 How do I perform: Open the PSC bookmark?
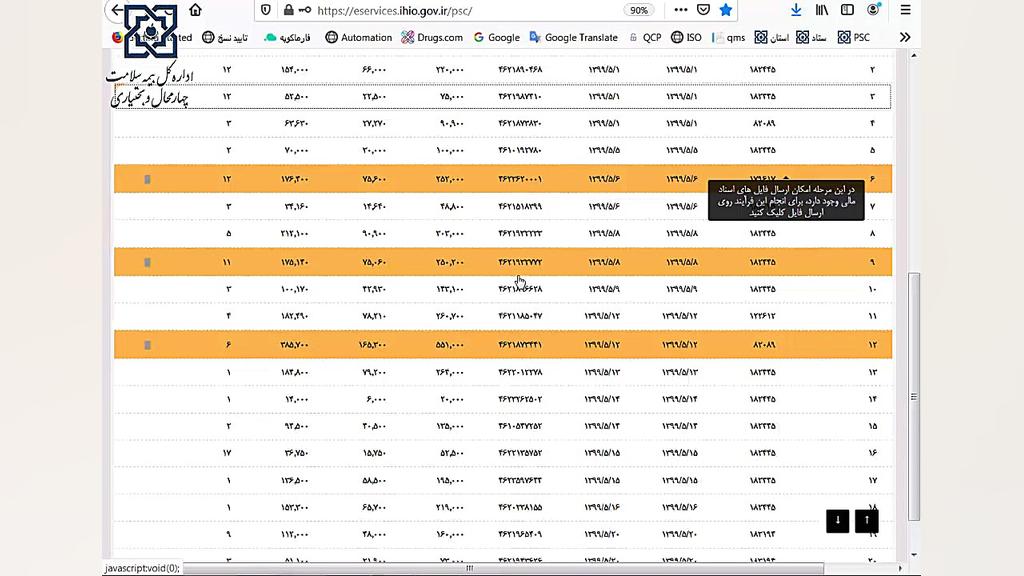tap(854, 37)
